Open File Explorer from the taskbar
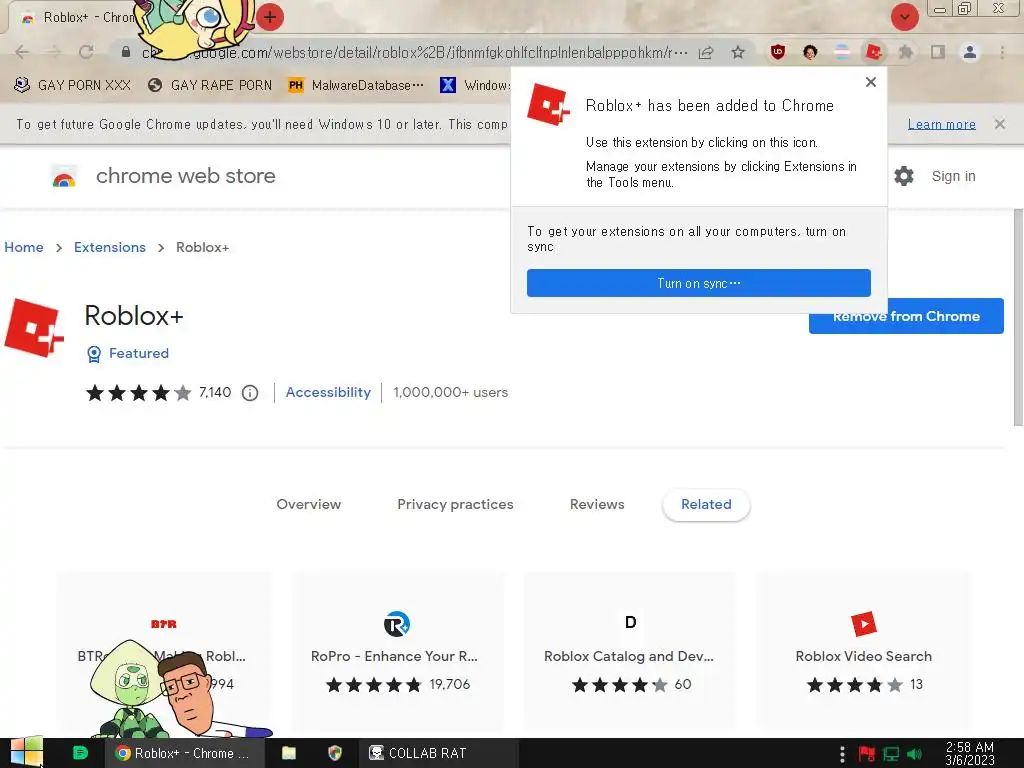Viewport: 1024px width, 768px height. [289, 753]
